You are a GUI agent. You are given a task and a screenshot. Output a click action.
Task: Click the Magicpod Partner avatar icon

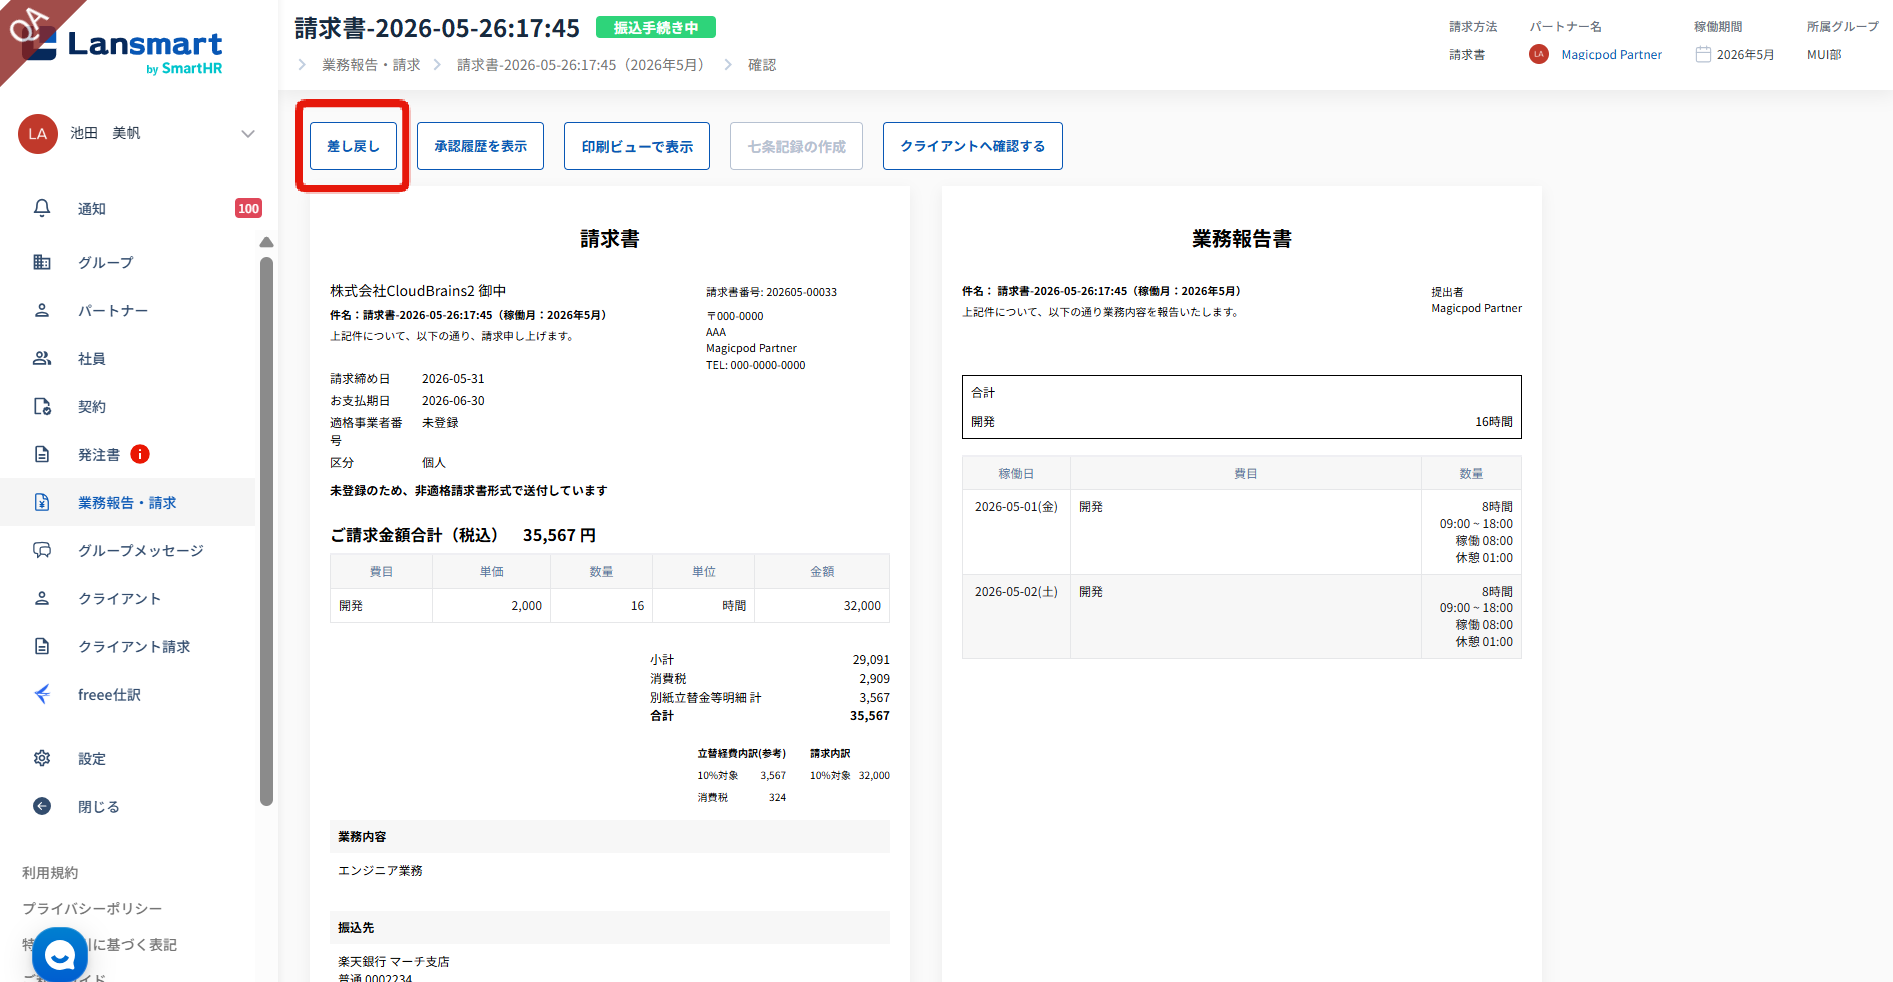click(x=1539, y=54)
